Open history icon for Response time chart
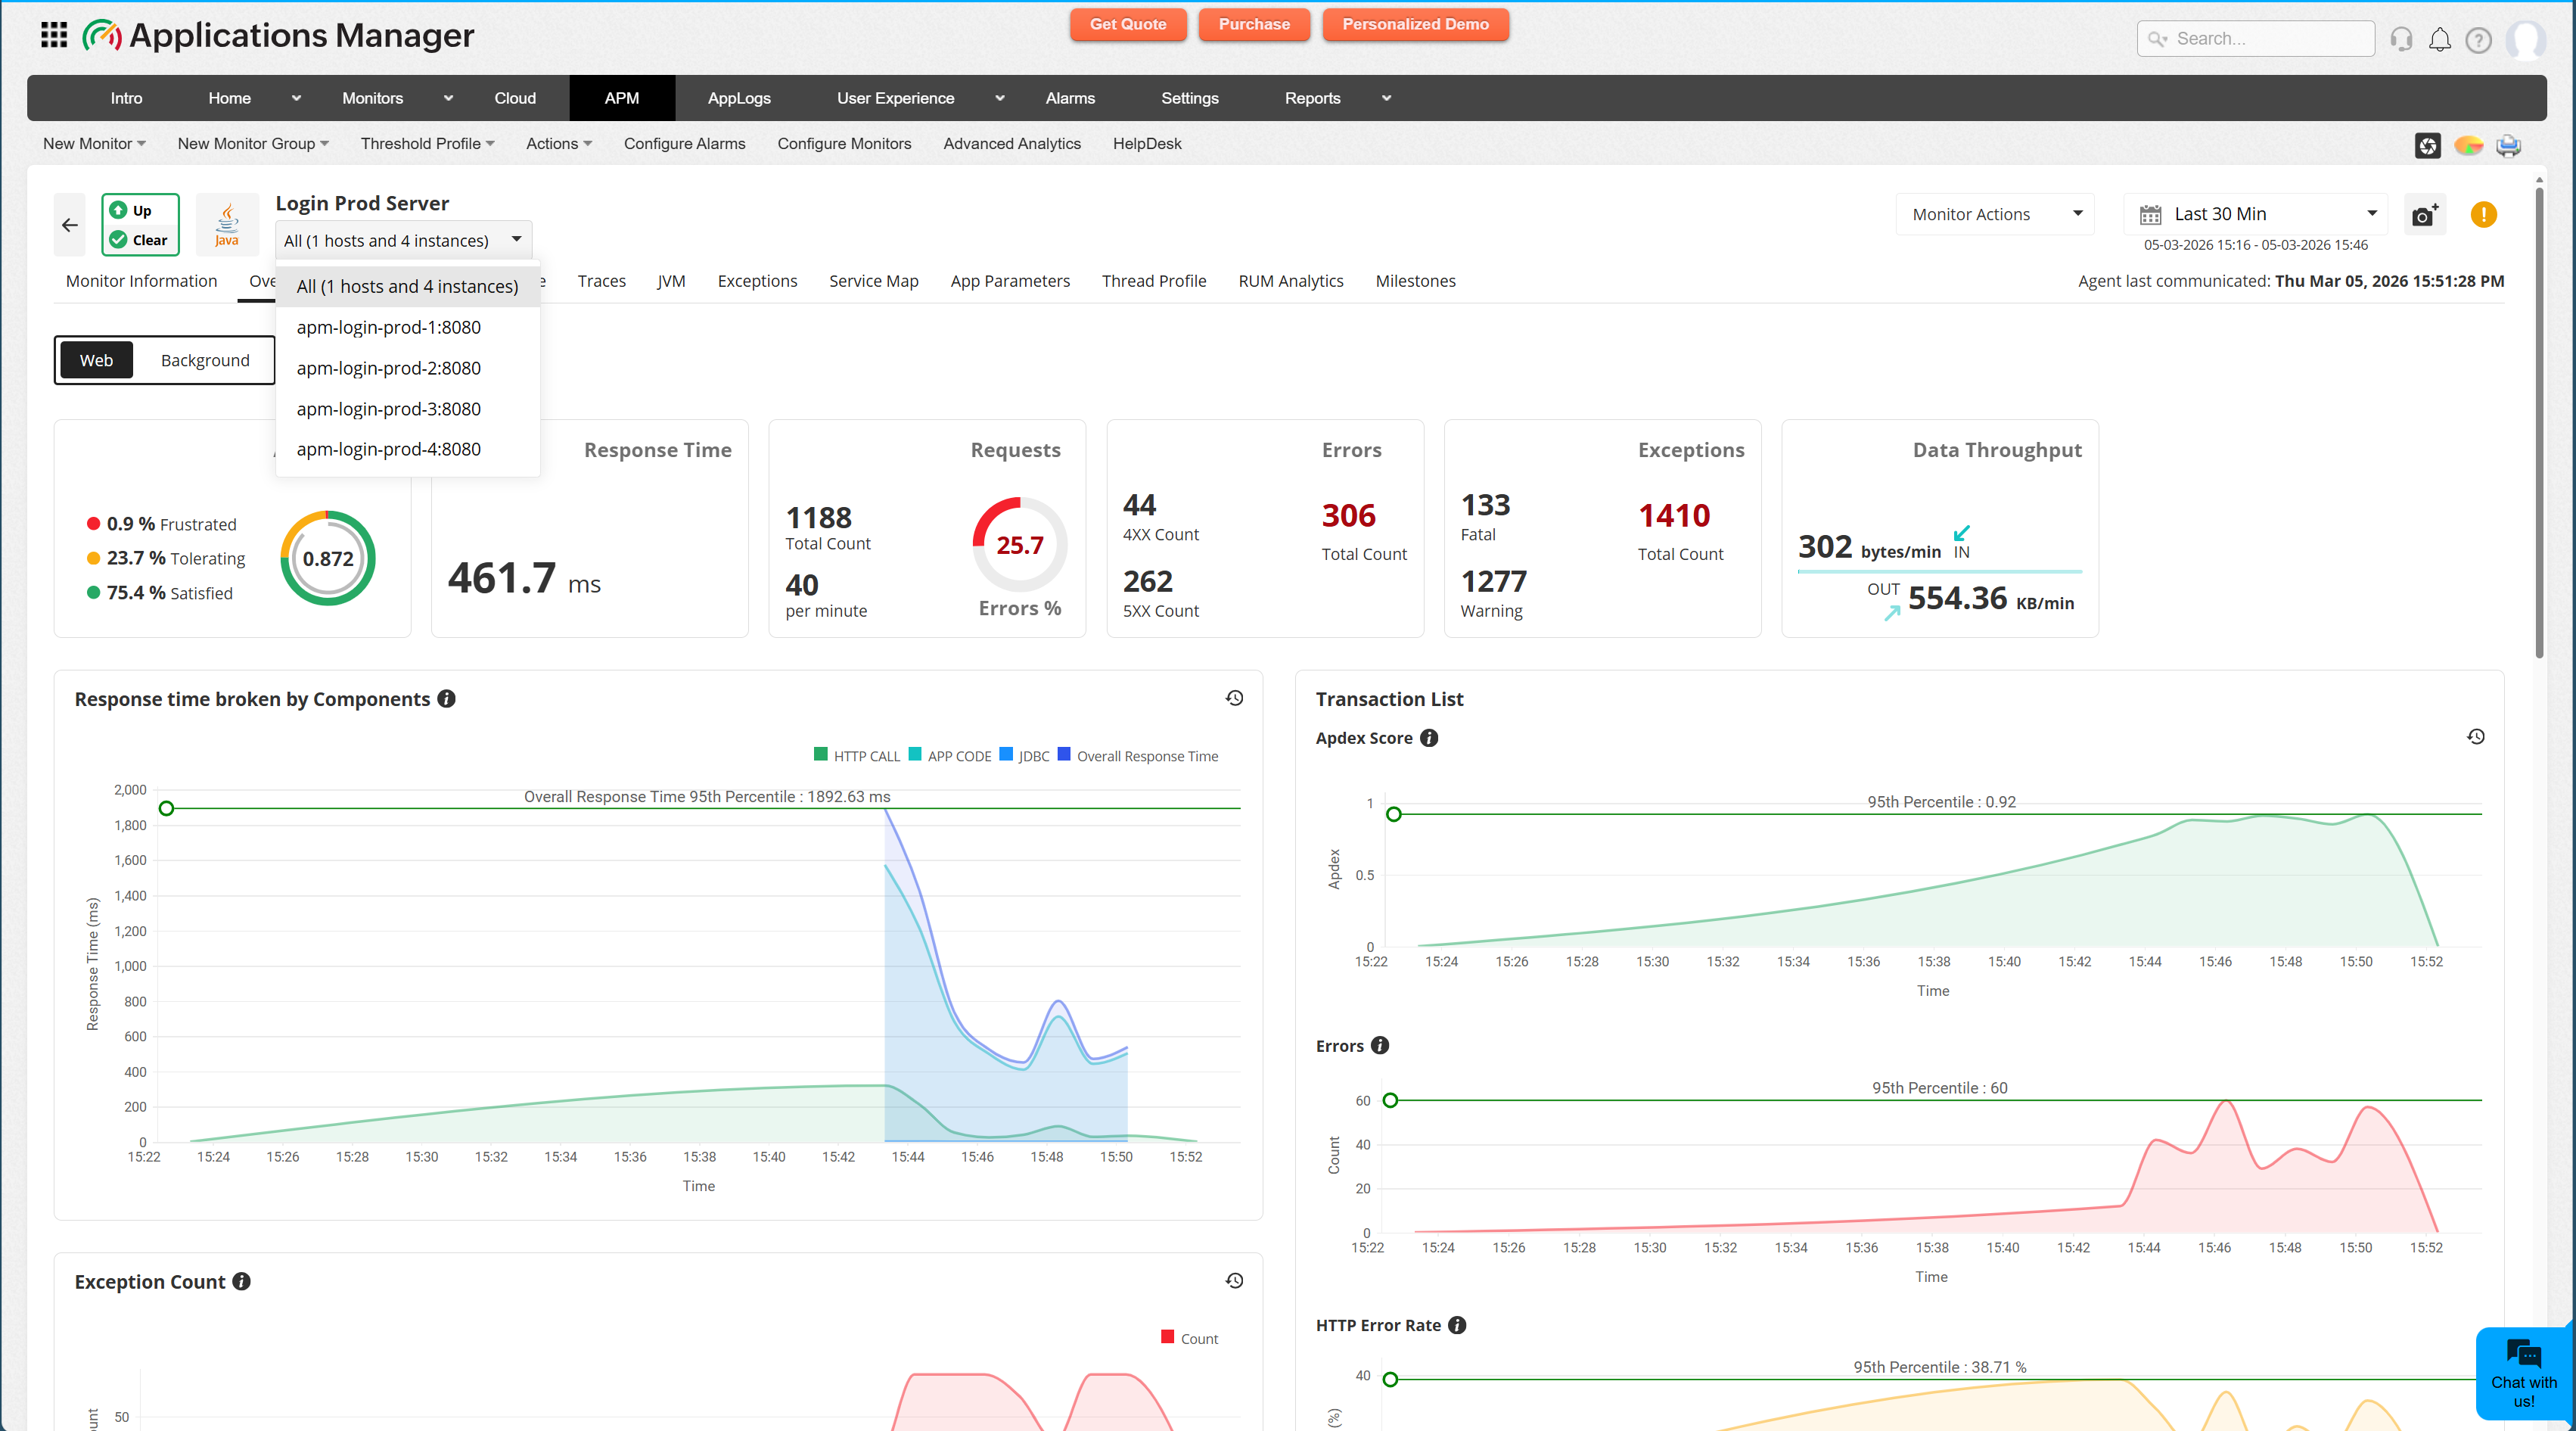Screen dimensions: 2576x1431 click(1234, 698)
